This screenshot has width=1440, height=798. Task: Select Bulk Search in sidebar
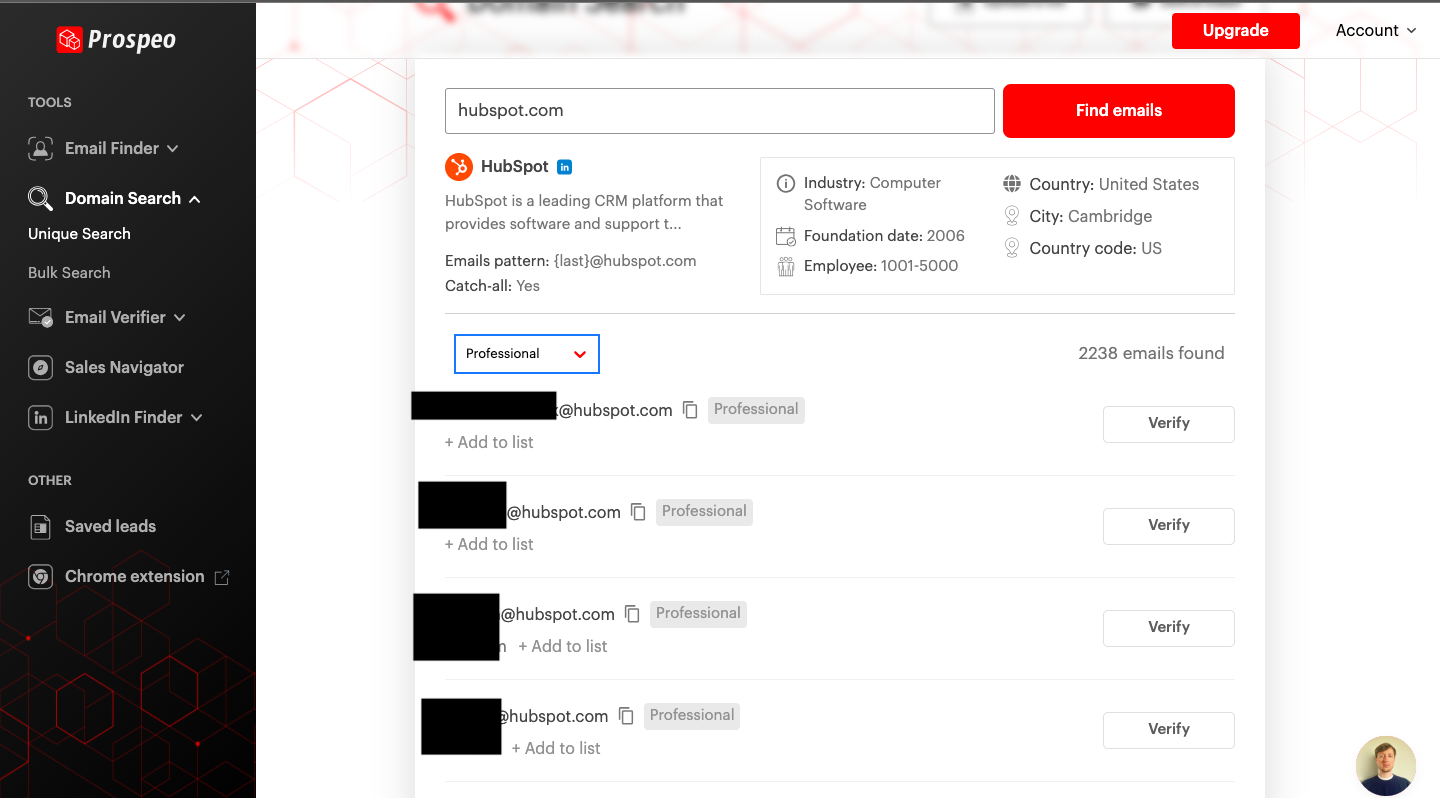coord(69,273)
